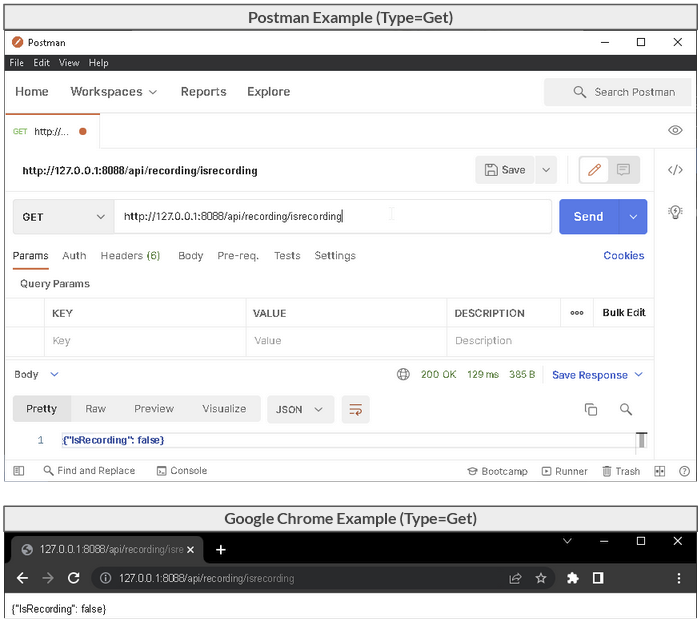Click the lightbulb info icon in sidebar

(x=675, y=211)
